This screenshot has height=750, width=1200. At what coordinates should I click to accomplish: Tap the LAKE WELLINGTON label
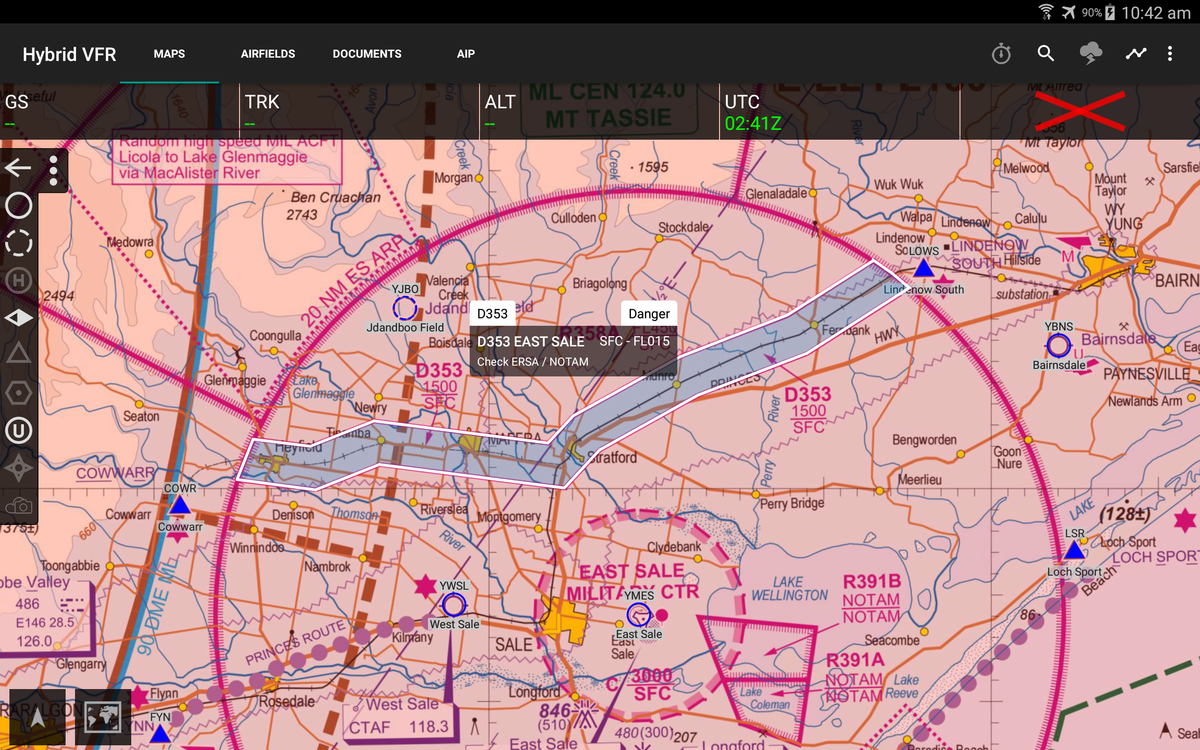tap(789, 588)
